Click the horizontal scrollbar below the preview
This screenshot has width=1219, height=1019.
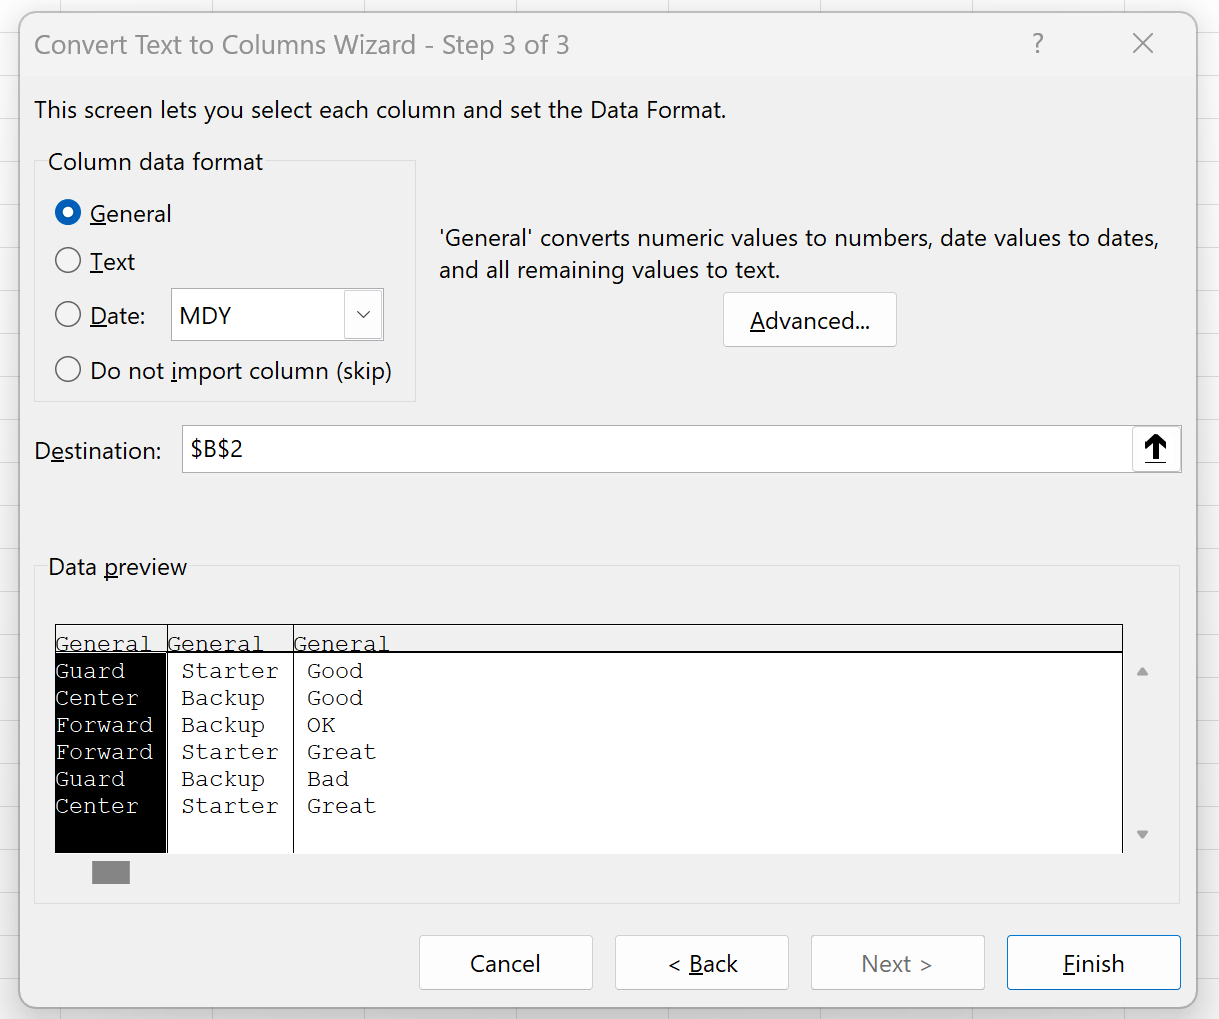pyautogui.click(x=110, y=872)
